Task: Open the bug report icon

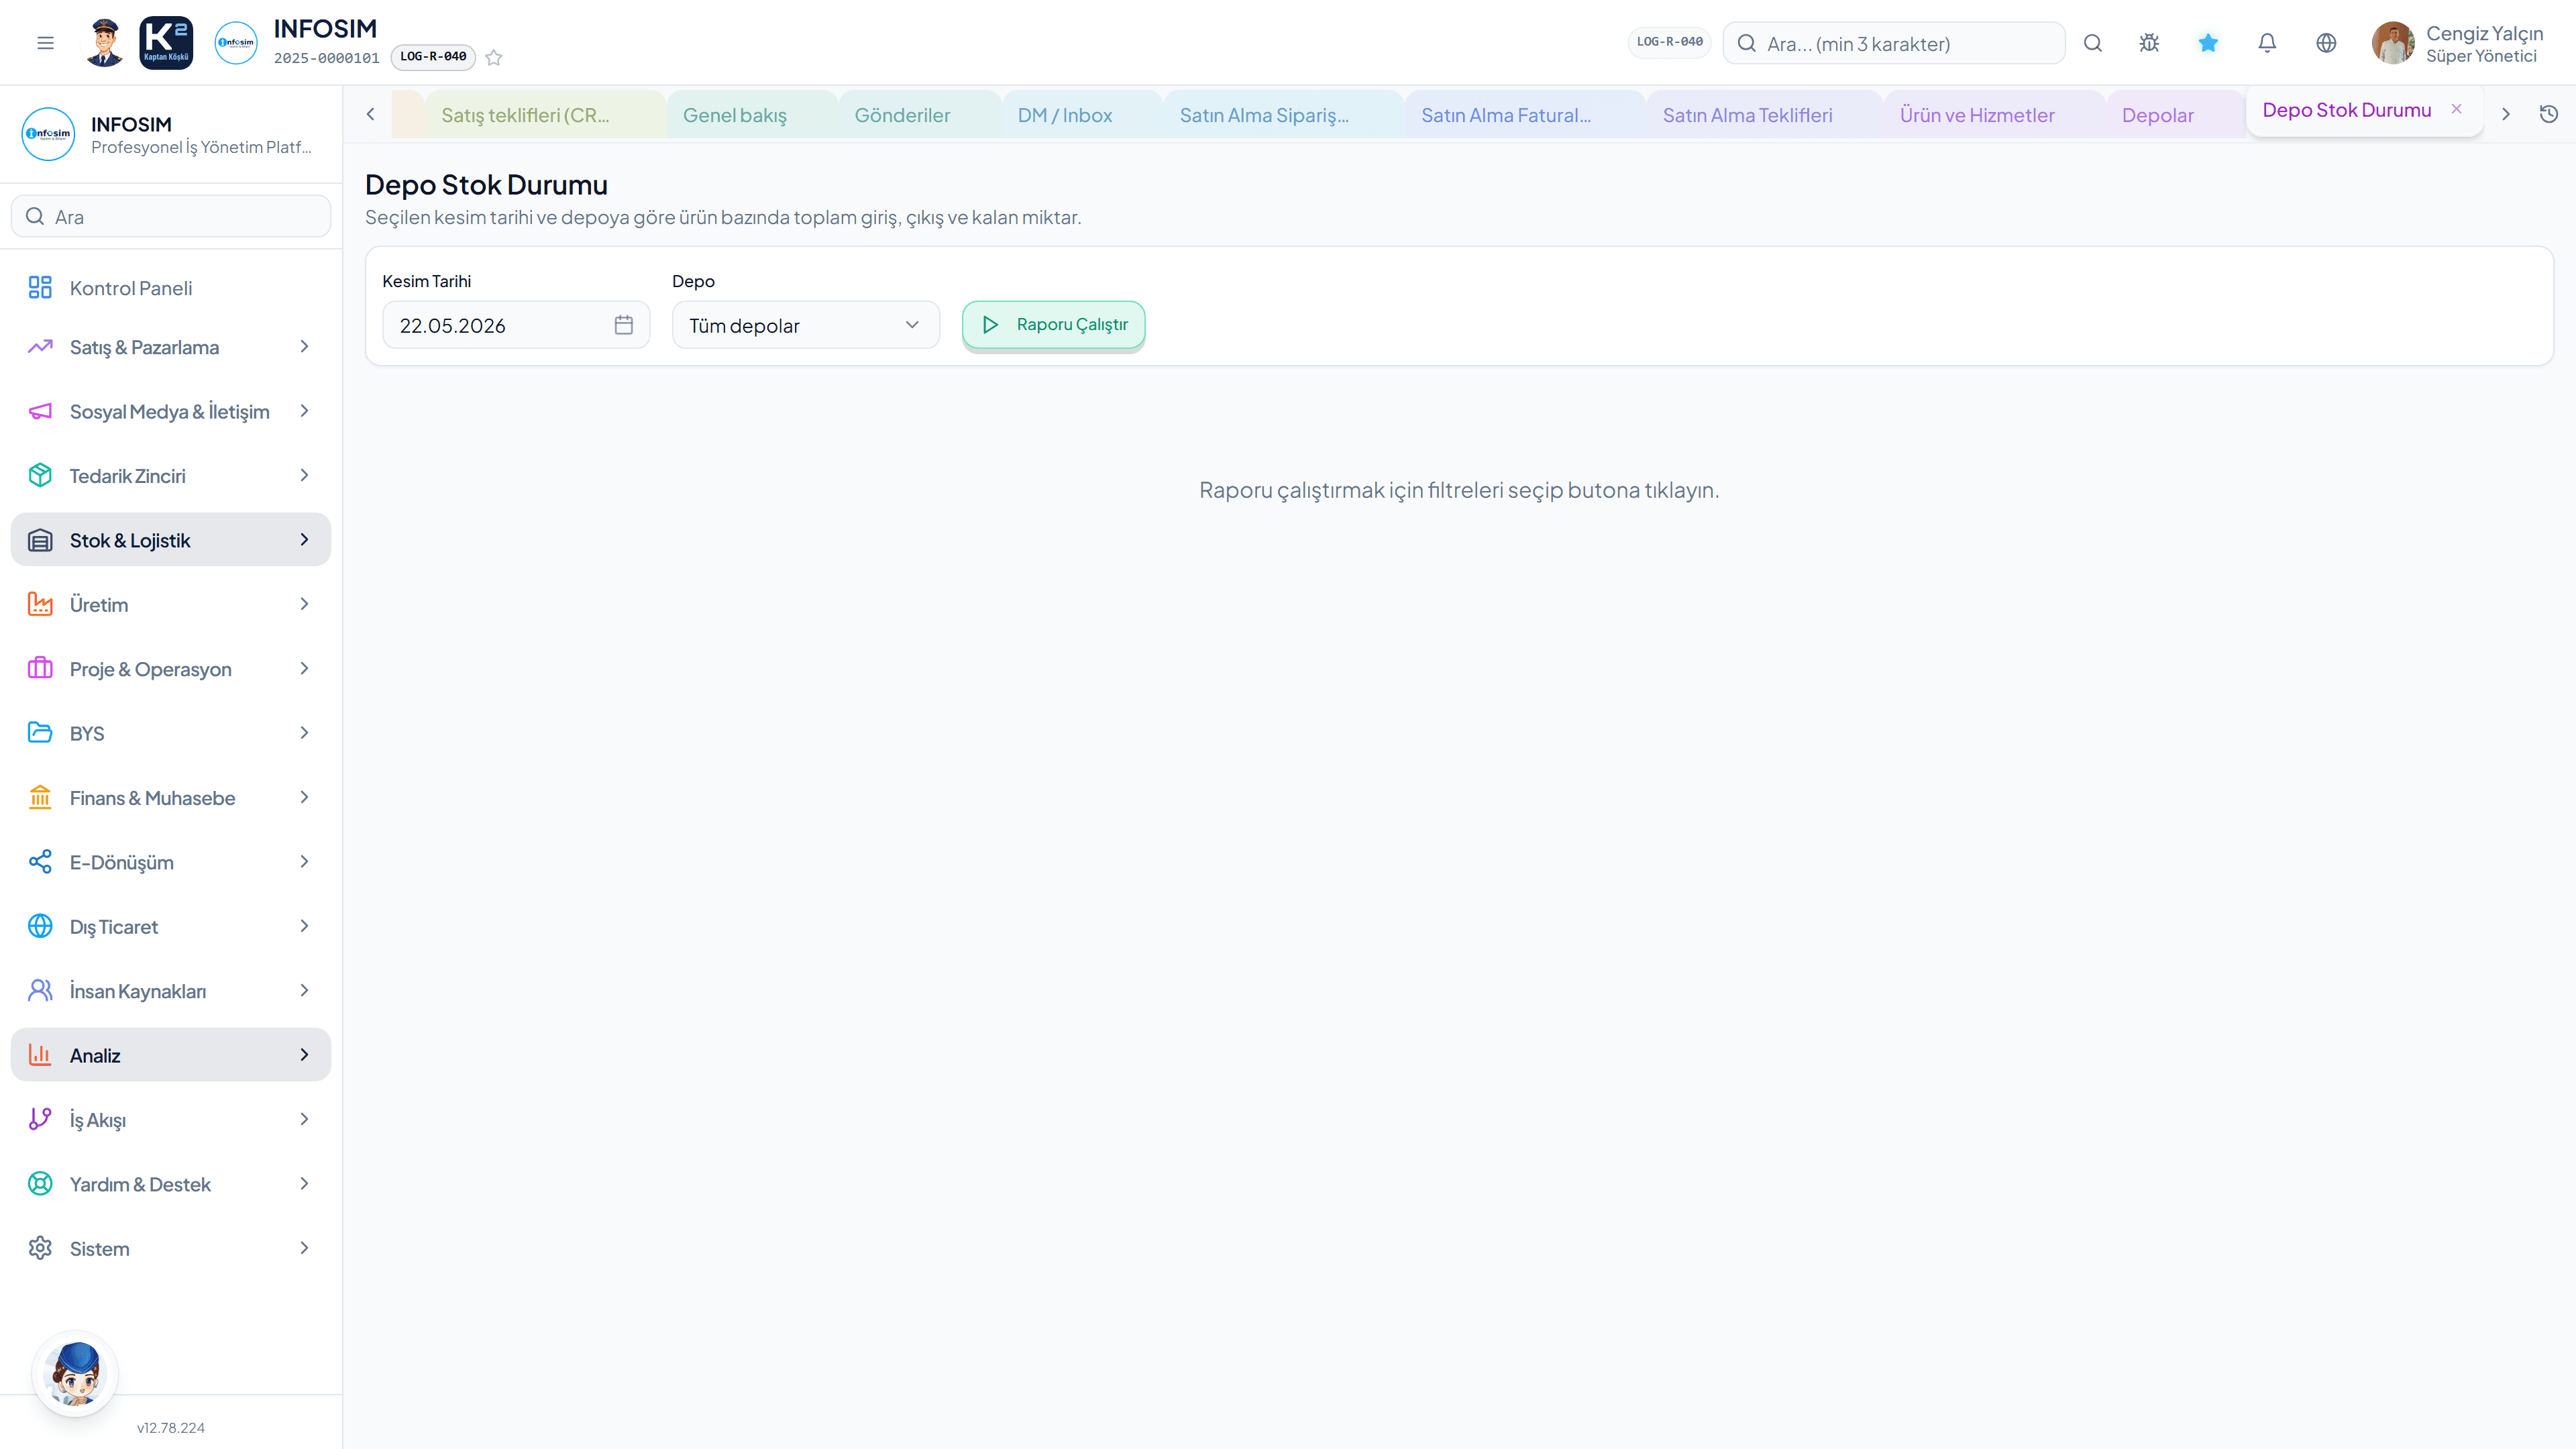Action: (2149, 43)
